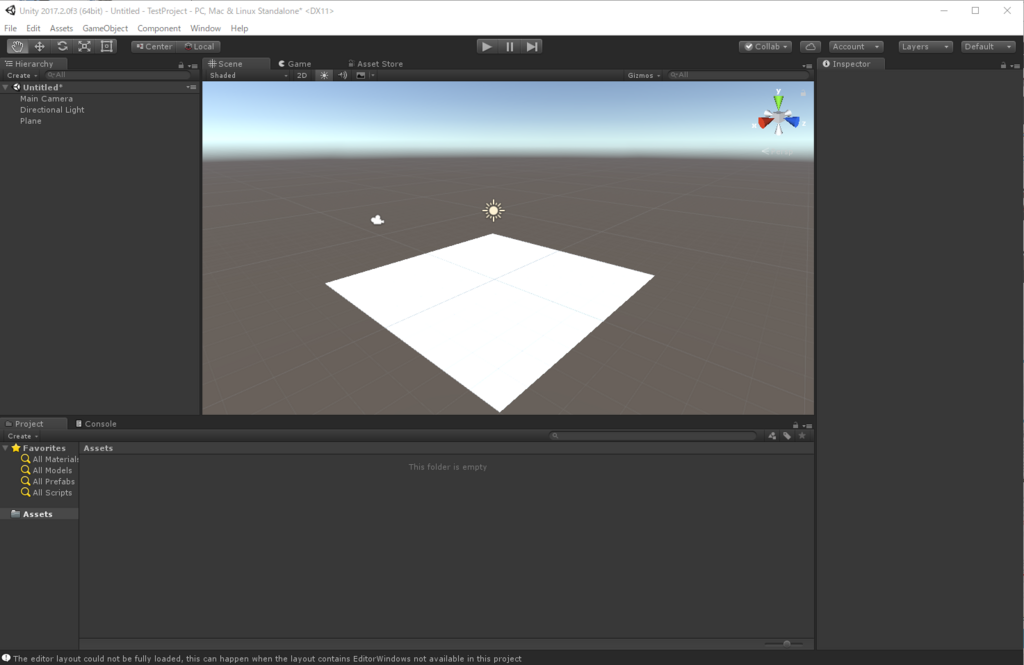This screenshot has height=665, width=1024.
Task: Toggle Local handle rotation button
Action: coord(199,46)
